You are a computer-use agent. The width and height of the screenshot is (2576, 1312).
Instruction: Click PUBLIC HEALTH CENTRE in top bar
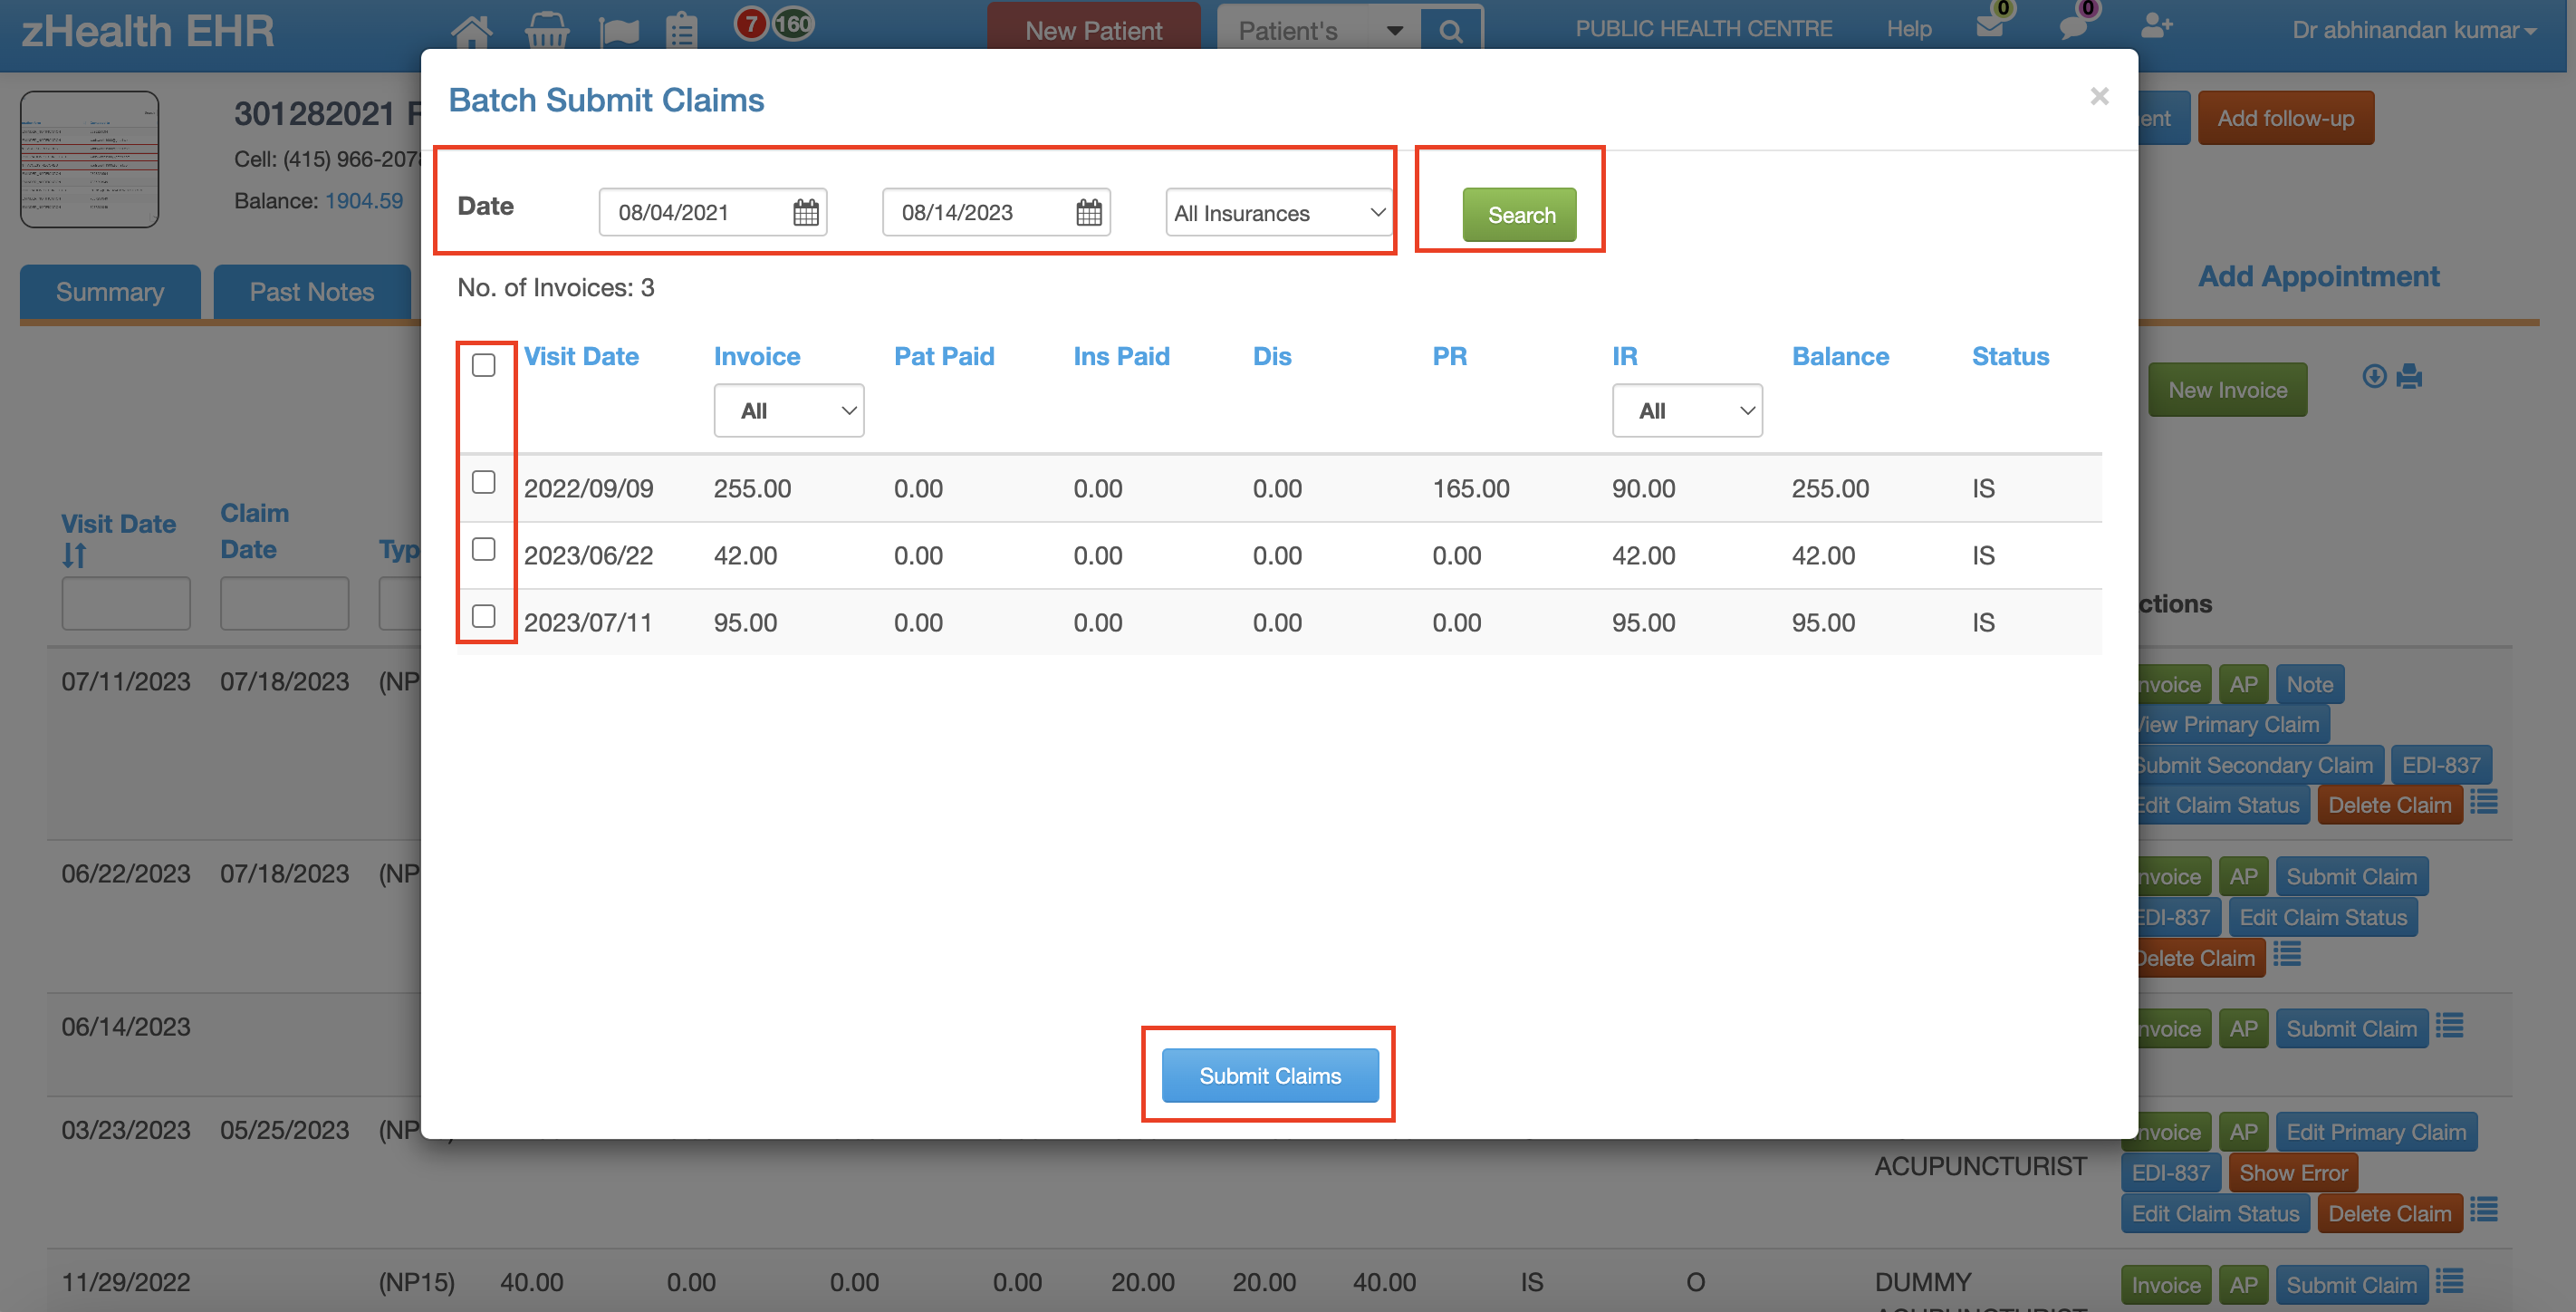(1703, 29)
